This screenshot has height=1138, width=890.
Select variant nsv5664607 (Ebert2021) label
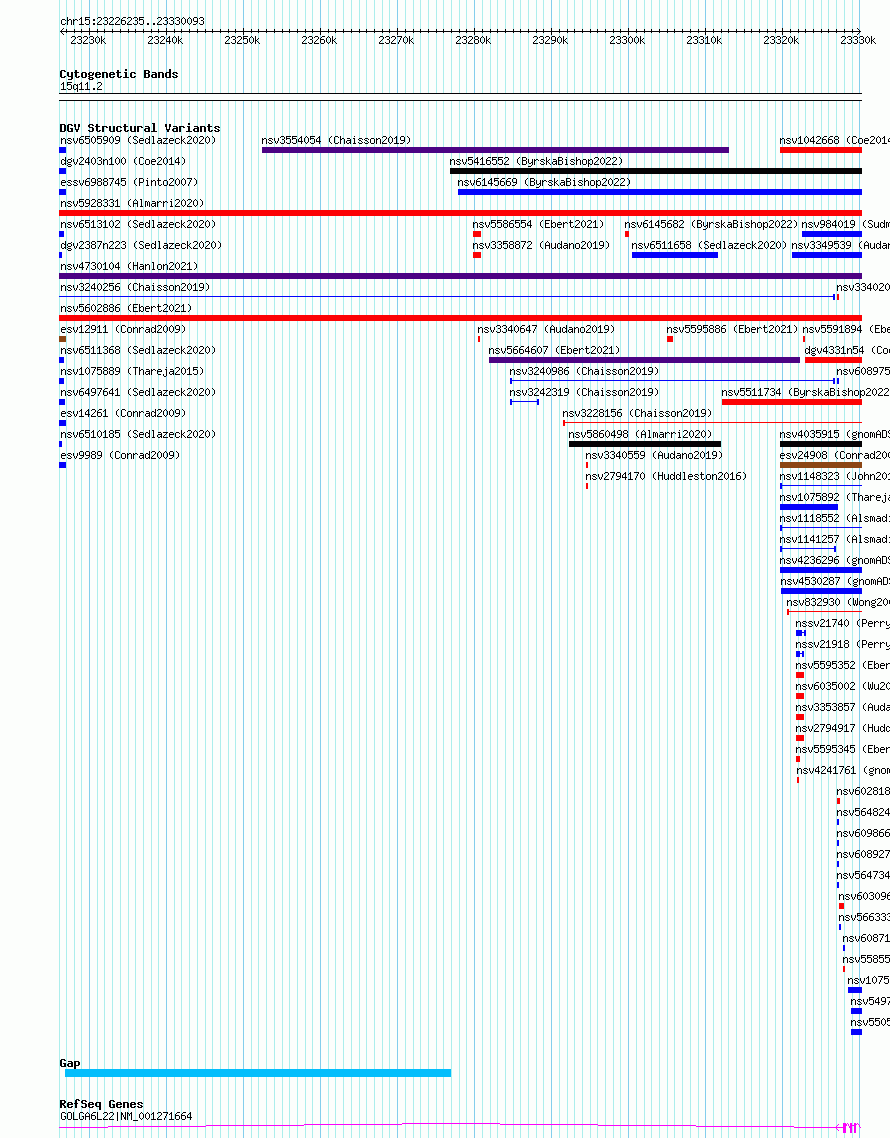point(555,351)
